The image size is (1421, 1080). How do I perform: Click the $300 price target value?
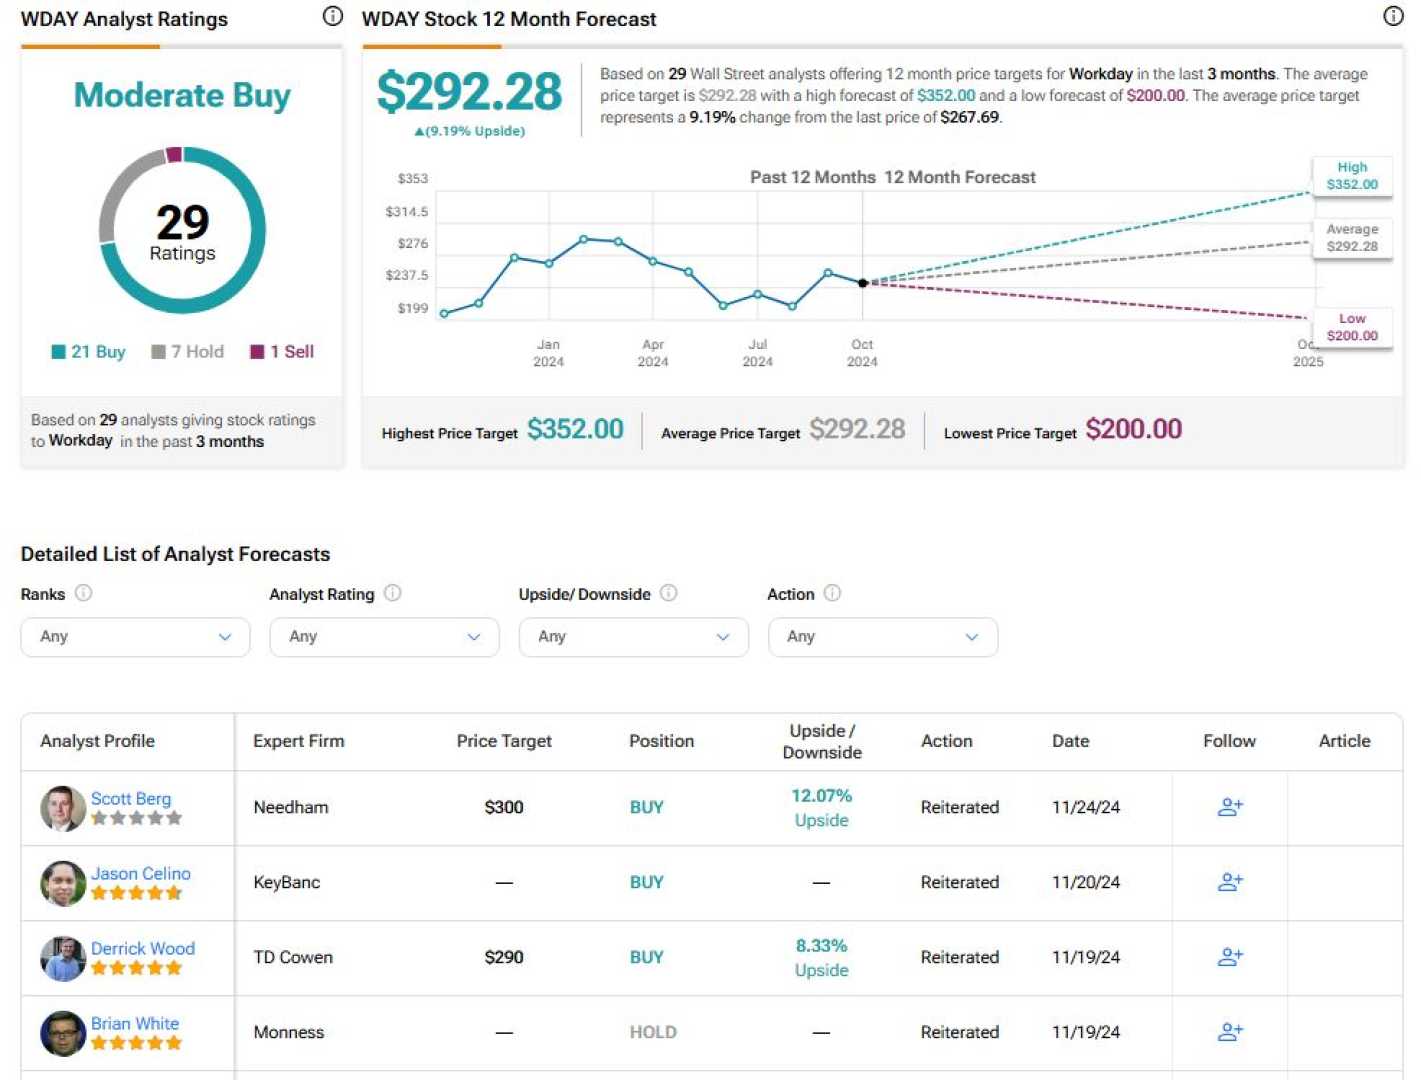(x=504, y=807)
